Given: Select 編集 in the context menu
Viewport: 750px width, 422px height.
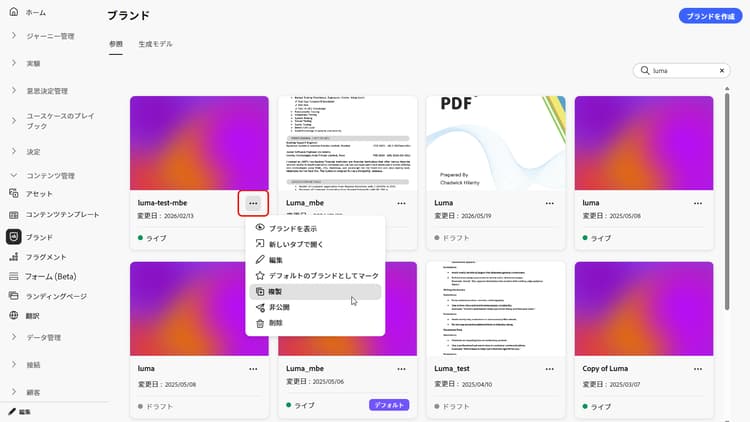Looking at the screenshot, I should pyautogui.click(x=315, y=260).
